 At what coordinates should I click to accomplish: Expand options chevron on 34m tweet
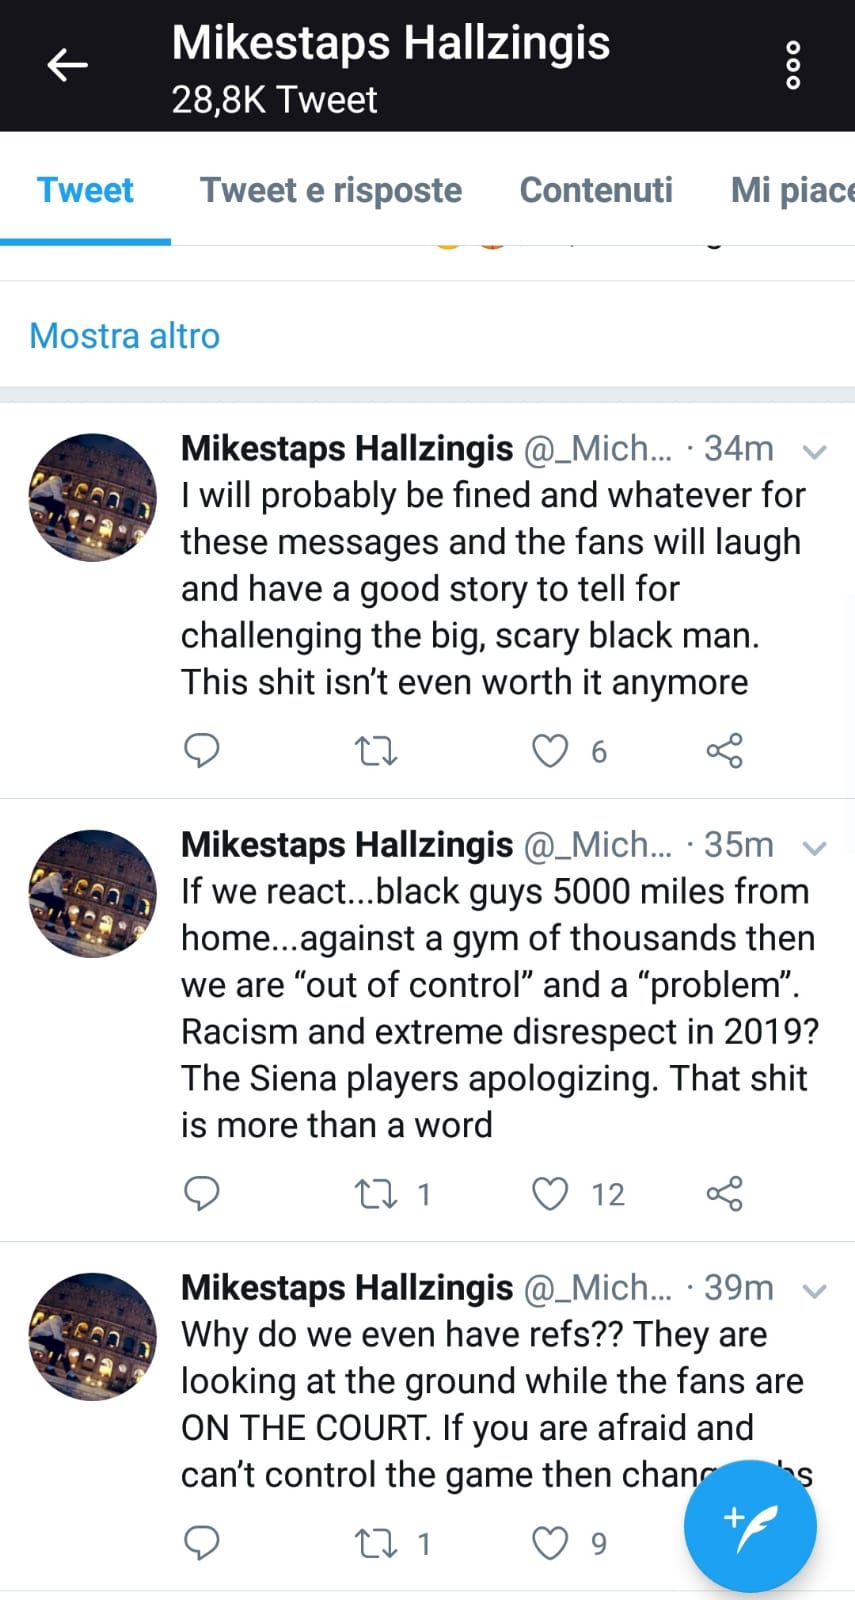[815, 451]
